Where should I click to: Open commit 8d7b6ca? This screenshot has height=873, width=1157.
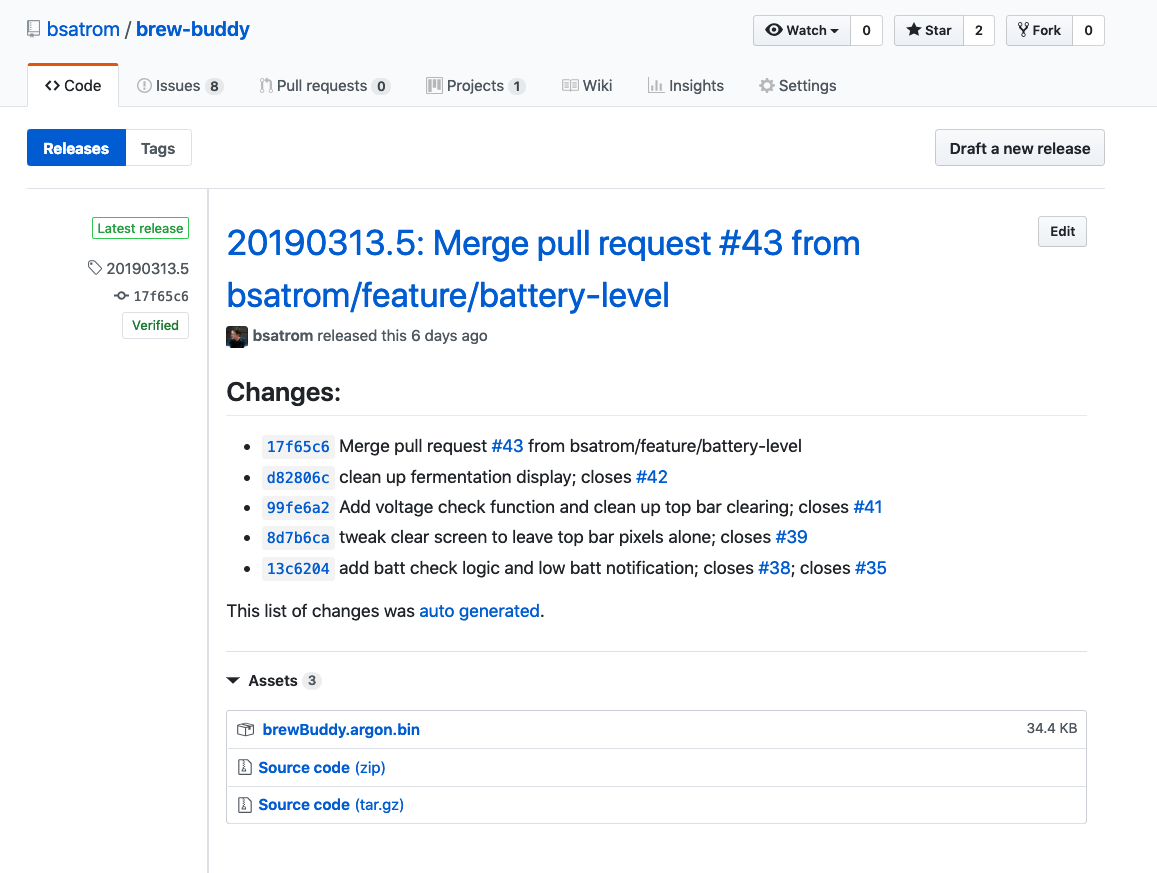(x=298, y=538)
